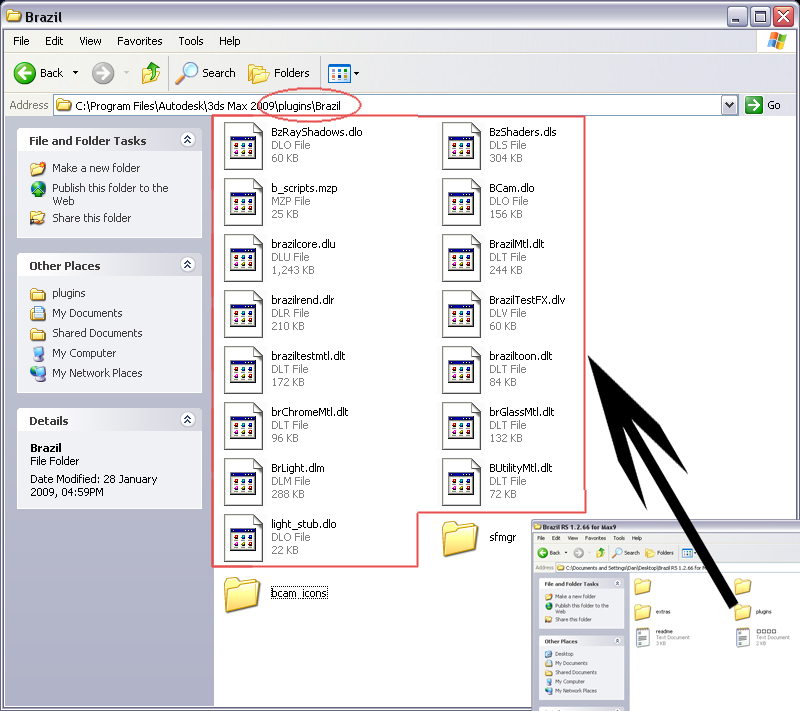Select the light_stub.dlo file icon
800x711 pixels.
pos(243,539)
